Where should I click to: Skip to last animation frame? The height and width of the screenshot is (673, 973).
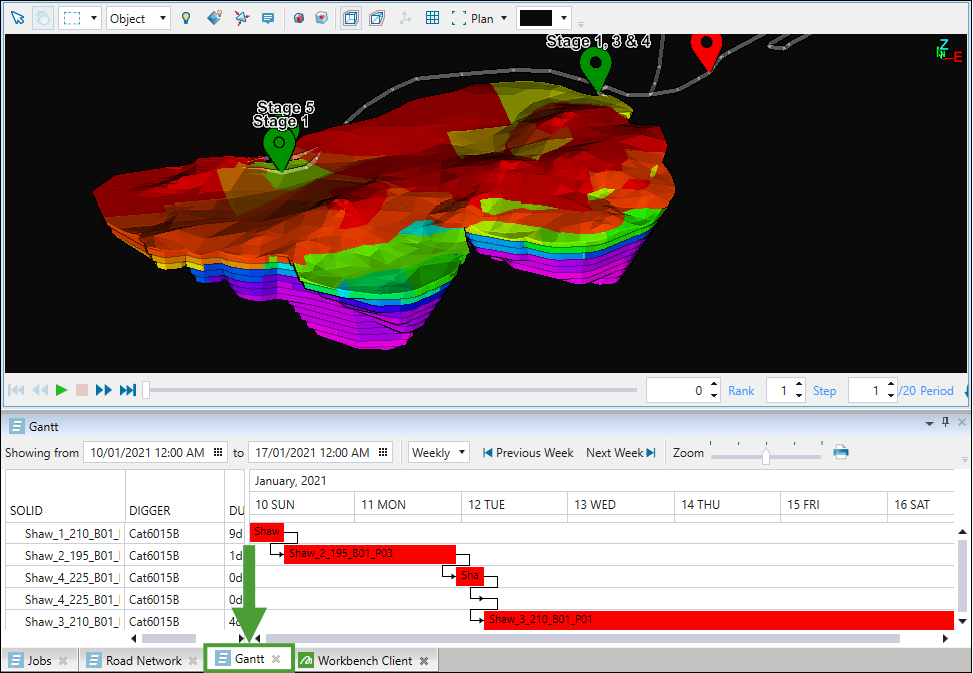pos(128,390)
